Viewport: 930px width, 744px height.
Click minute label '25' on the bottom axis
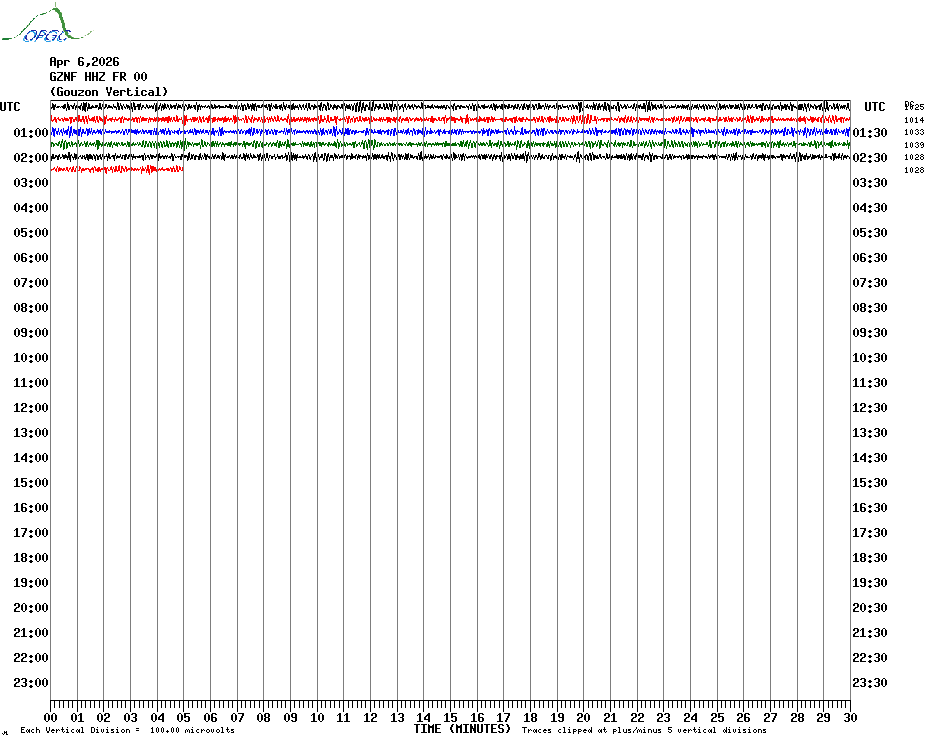click(717, 718)
